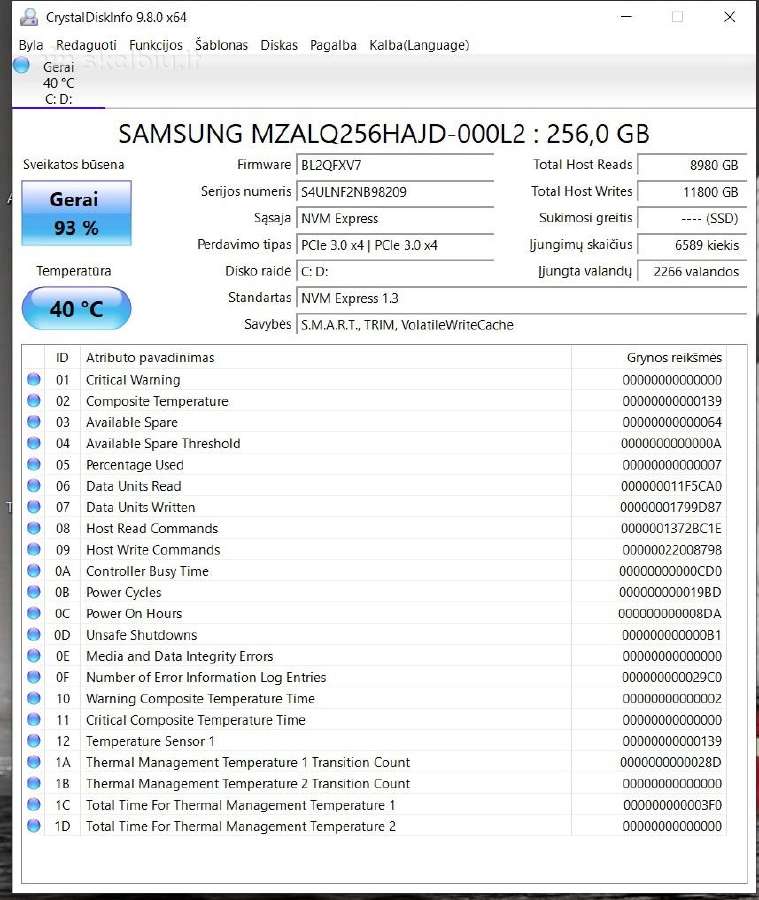
Task: Click the status orb for Critical Warning
Action: pyautogui.click(x=34, y=379)
